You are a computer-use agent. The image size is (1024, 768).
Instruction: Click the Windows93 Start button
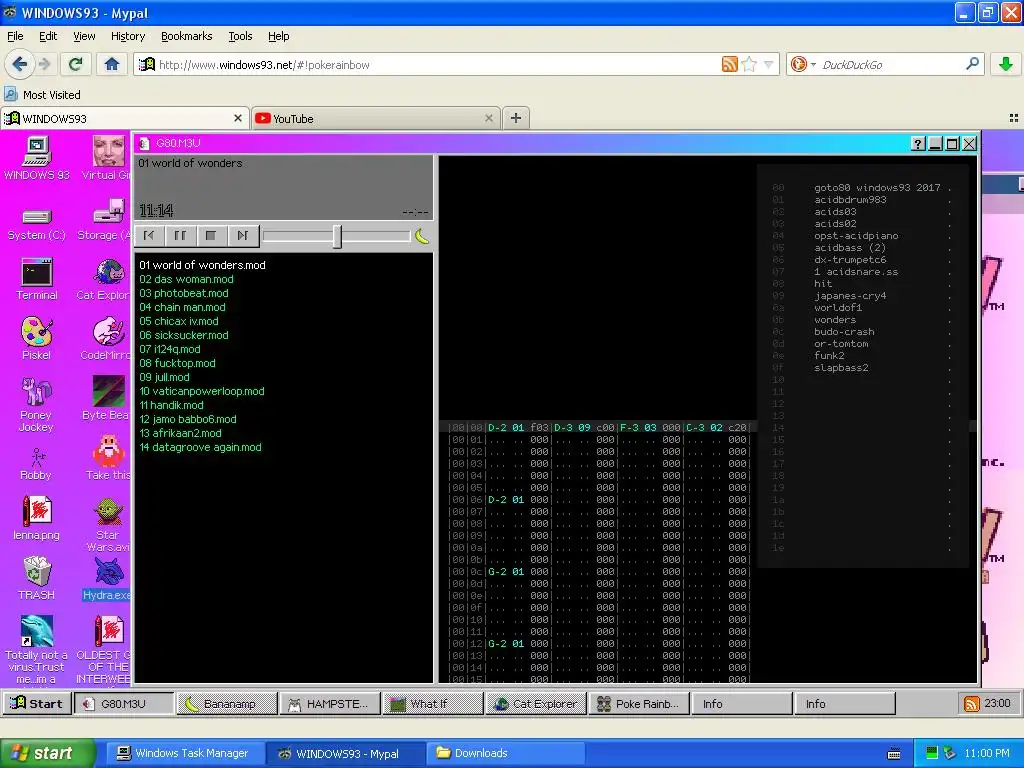(37, 703)
